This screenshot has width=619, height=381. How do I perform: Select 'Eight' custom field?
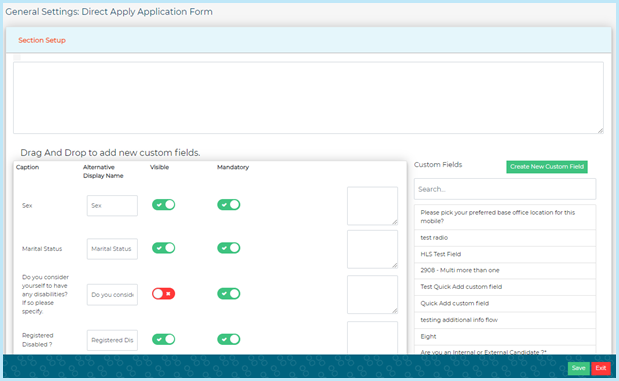[505, 337]
